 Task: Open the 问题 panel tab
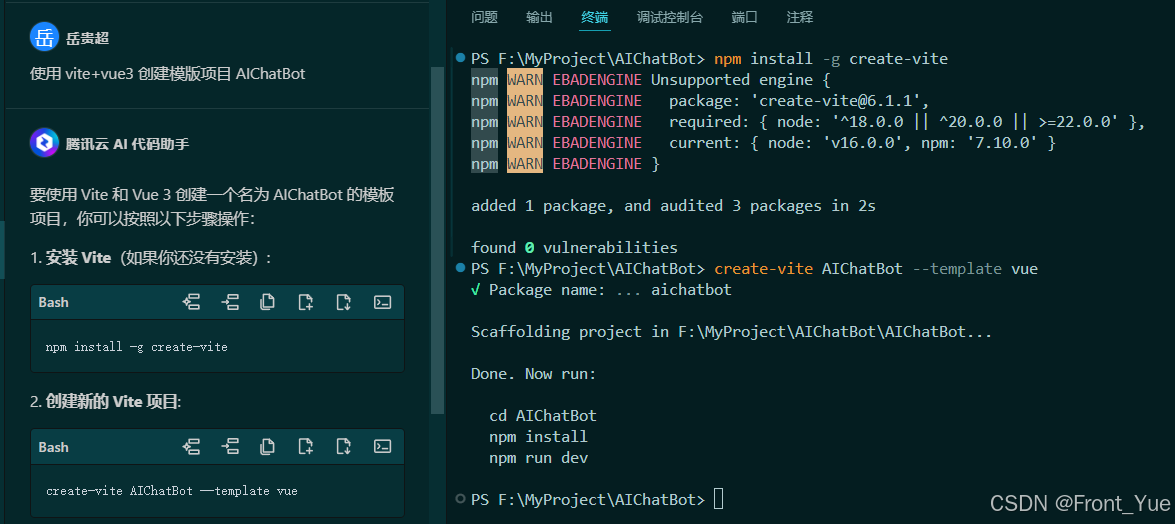[x=484, y=17]
